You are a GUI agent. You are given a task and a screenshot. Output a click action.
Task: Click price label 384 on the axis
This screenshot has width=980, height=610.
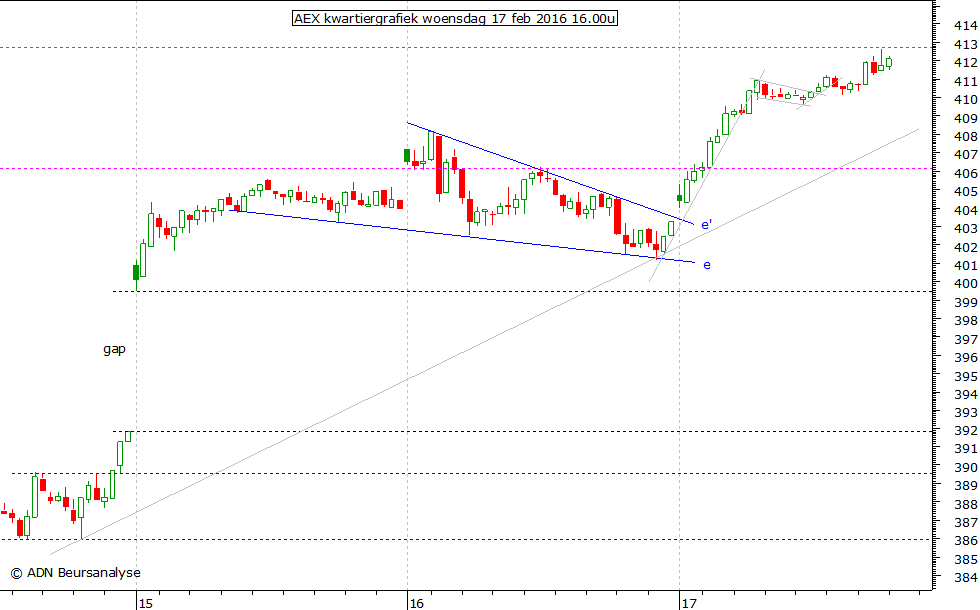tap(966, 578)
